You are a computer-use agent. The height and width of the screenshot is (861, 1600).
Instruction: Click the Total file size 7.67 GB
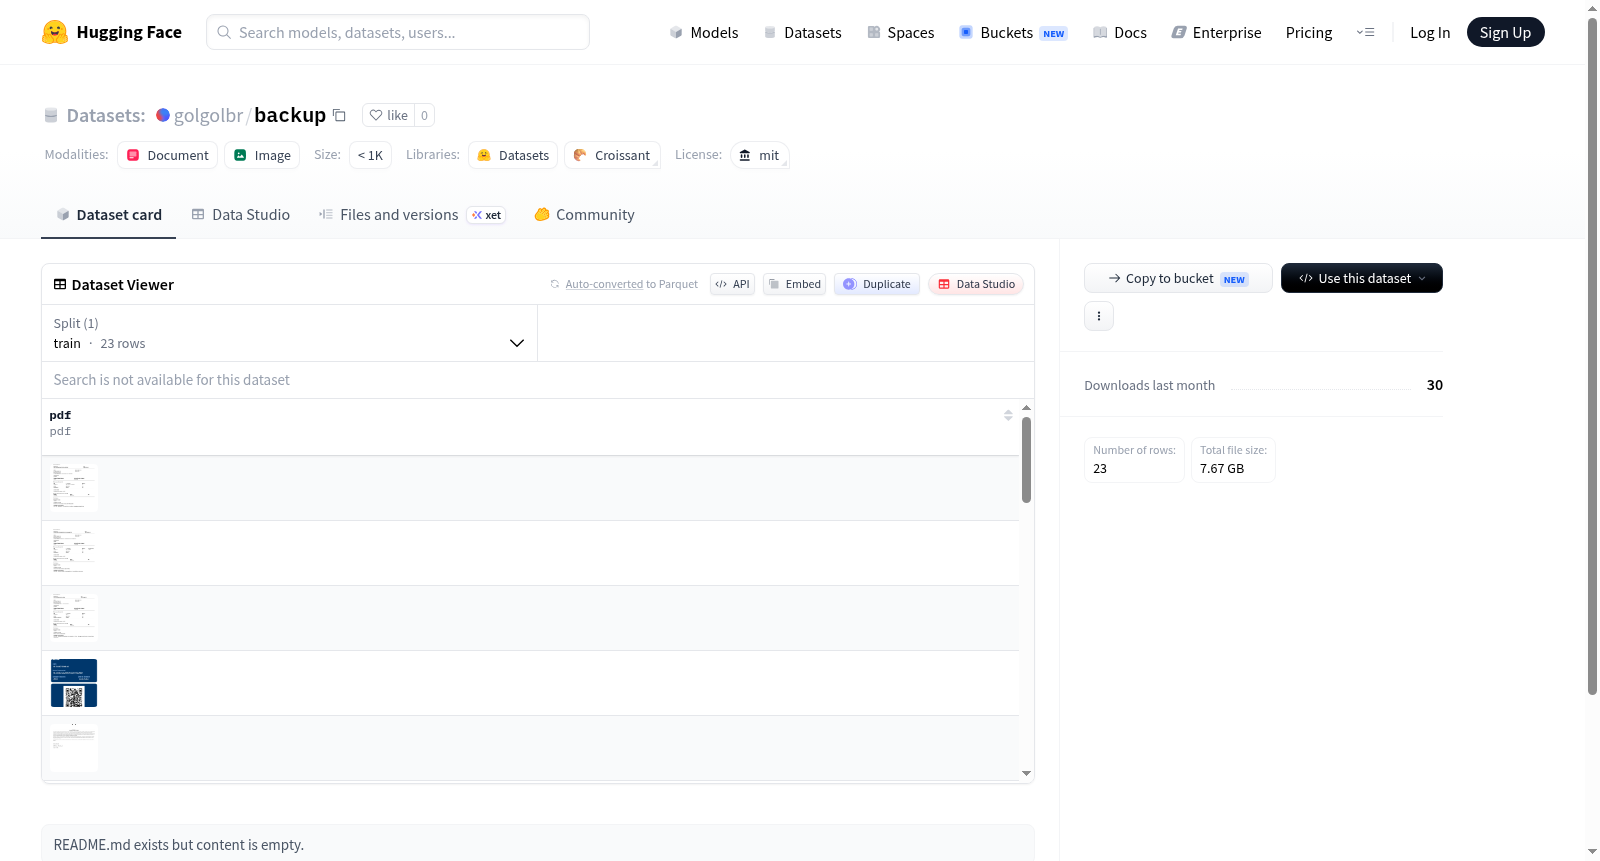click(x=1233, y=460)
